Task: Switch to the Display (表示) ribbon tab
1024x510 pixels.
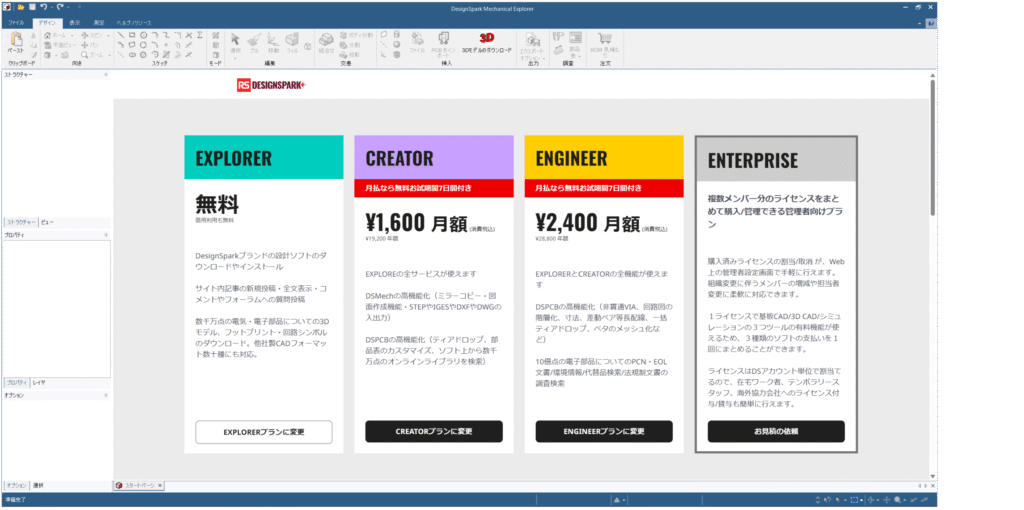Action: pos(74,23)
